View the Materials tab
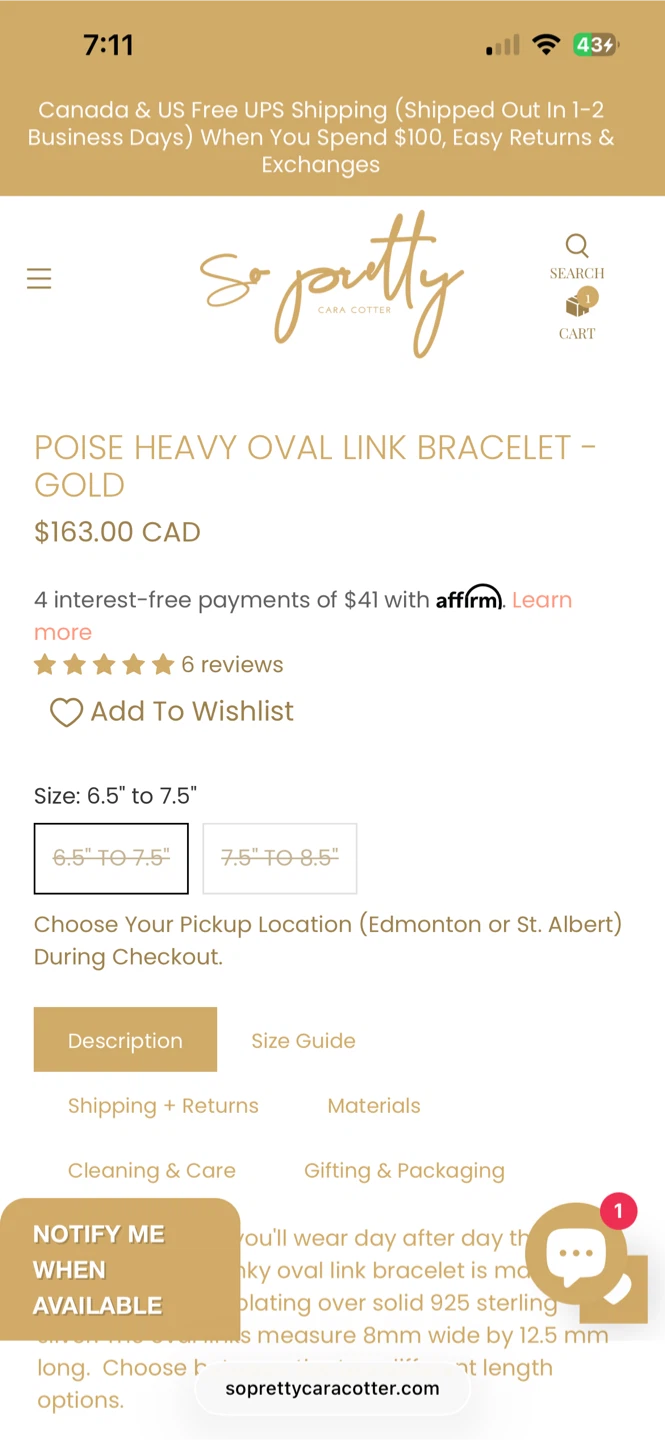 point(374,1105)
